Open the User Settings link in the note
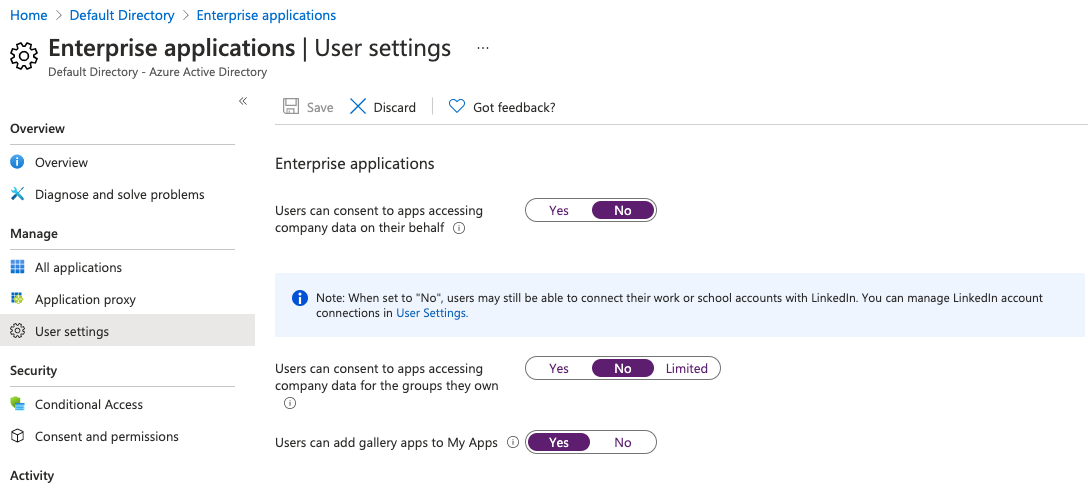This screenshot has width=1088, height=490. (x=432, y=313)
